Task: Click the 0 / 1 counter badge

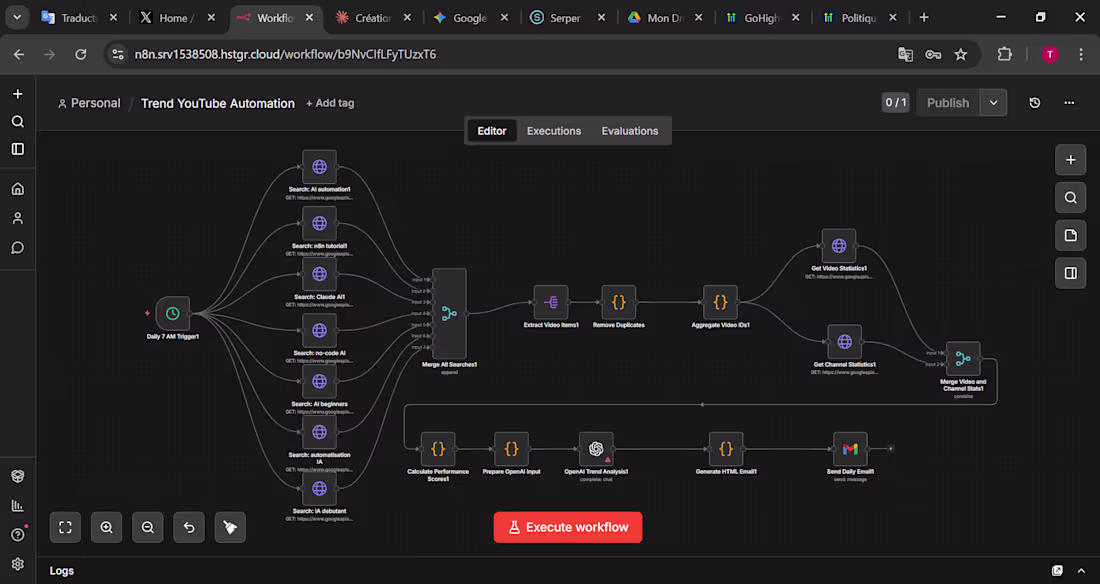Action: tap(895, 102)
